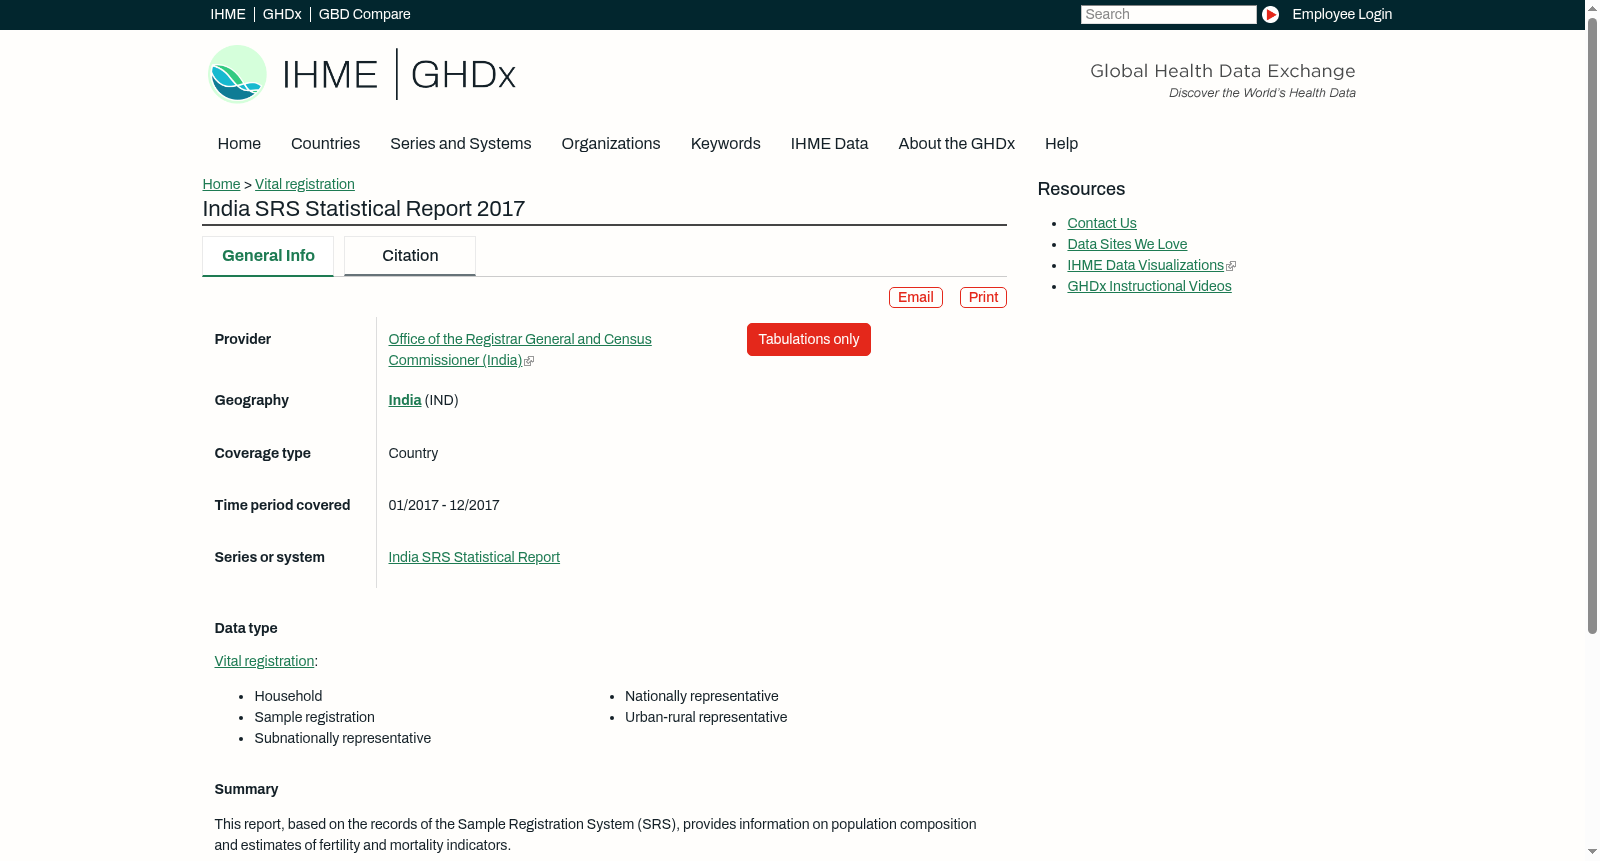Open Vital registration link under Data type
1600x861 pixels.
[264, 661]
